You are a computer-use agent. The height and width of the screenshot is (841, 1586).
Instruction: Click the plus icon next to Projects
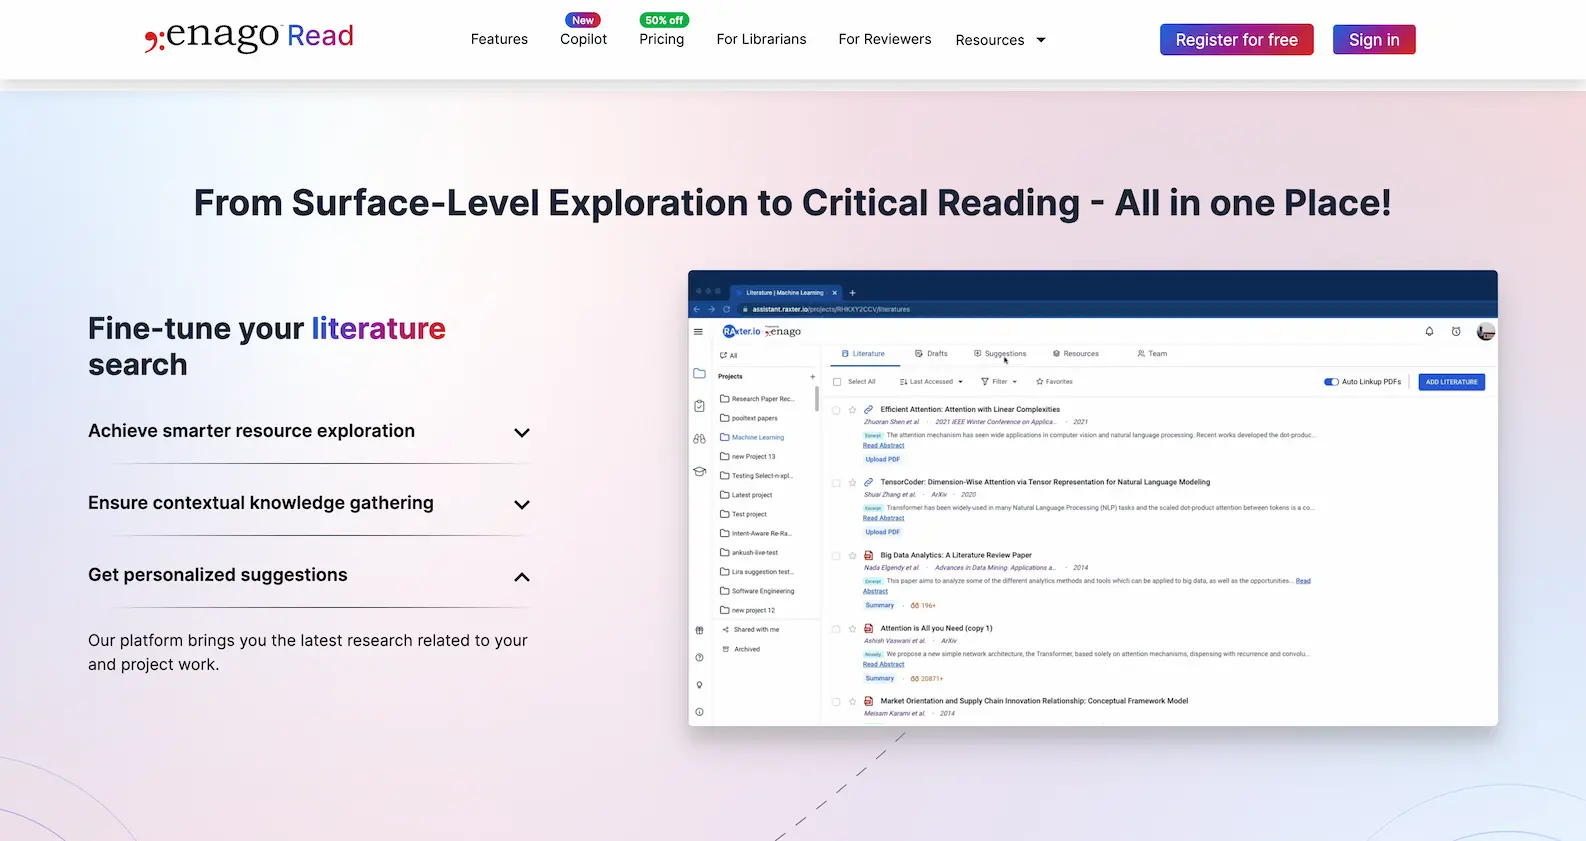click(x=812, y=377)
